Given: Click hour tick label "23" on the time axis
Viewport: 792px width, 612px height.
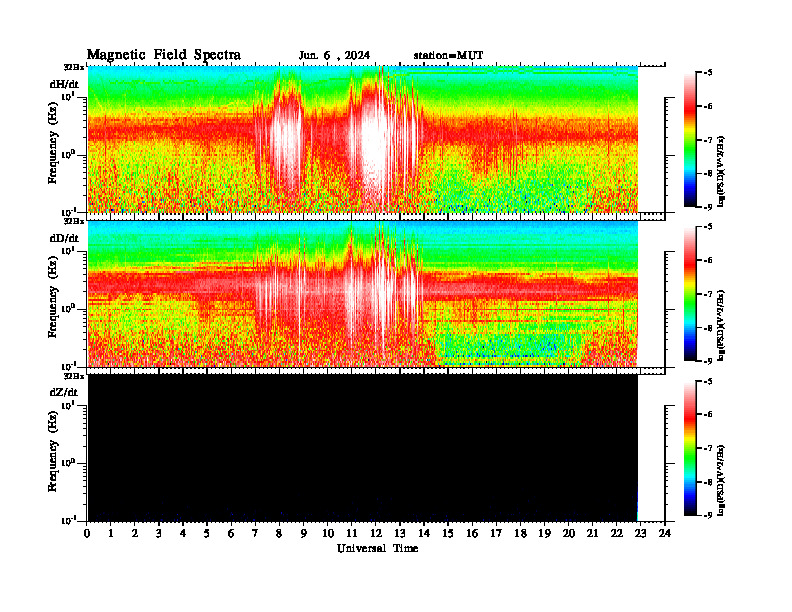Looking at the screenshot, I should pos(640,534).
